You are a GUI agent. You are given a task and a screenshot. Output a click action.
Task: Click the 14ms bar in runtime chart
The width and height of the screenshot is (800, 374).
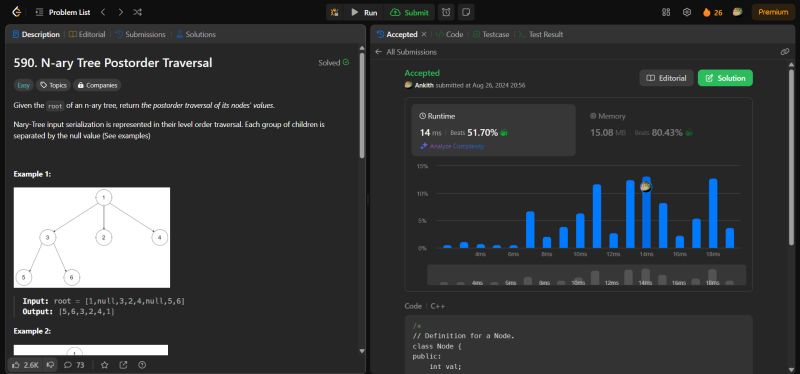tap(646, 212)
